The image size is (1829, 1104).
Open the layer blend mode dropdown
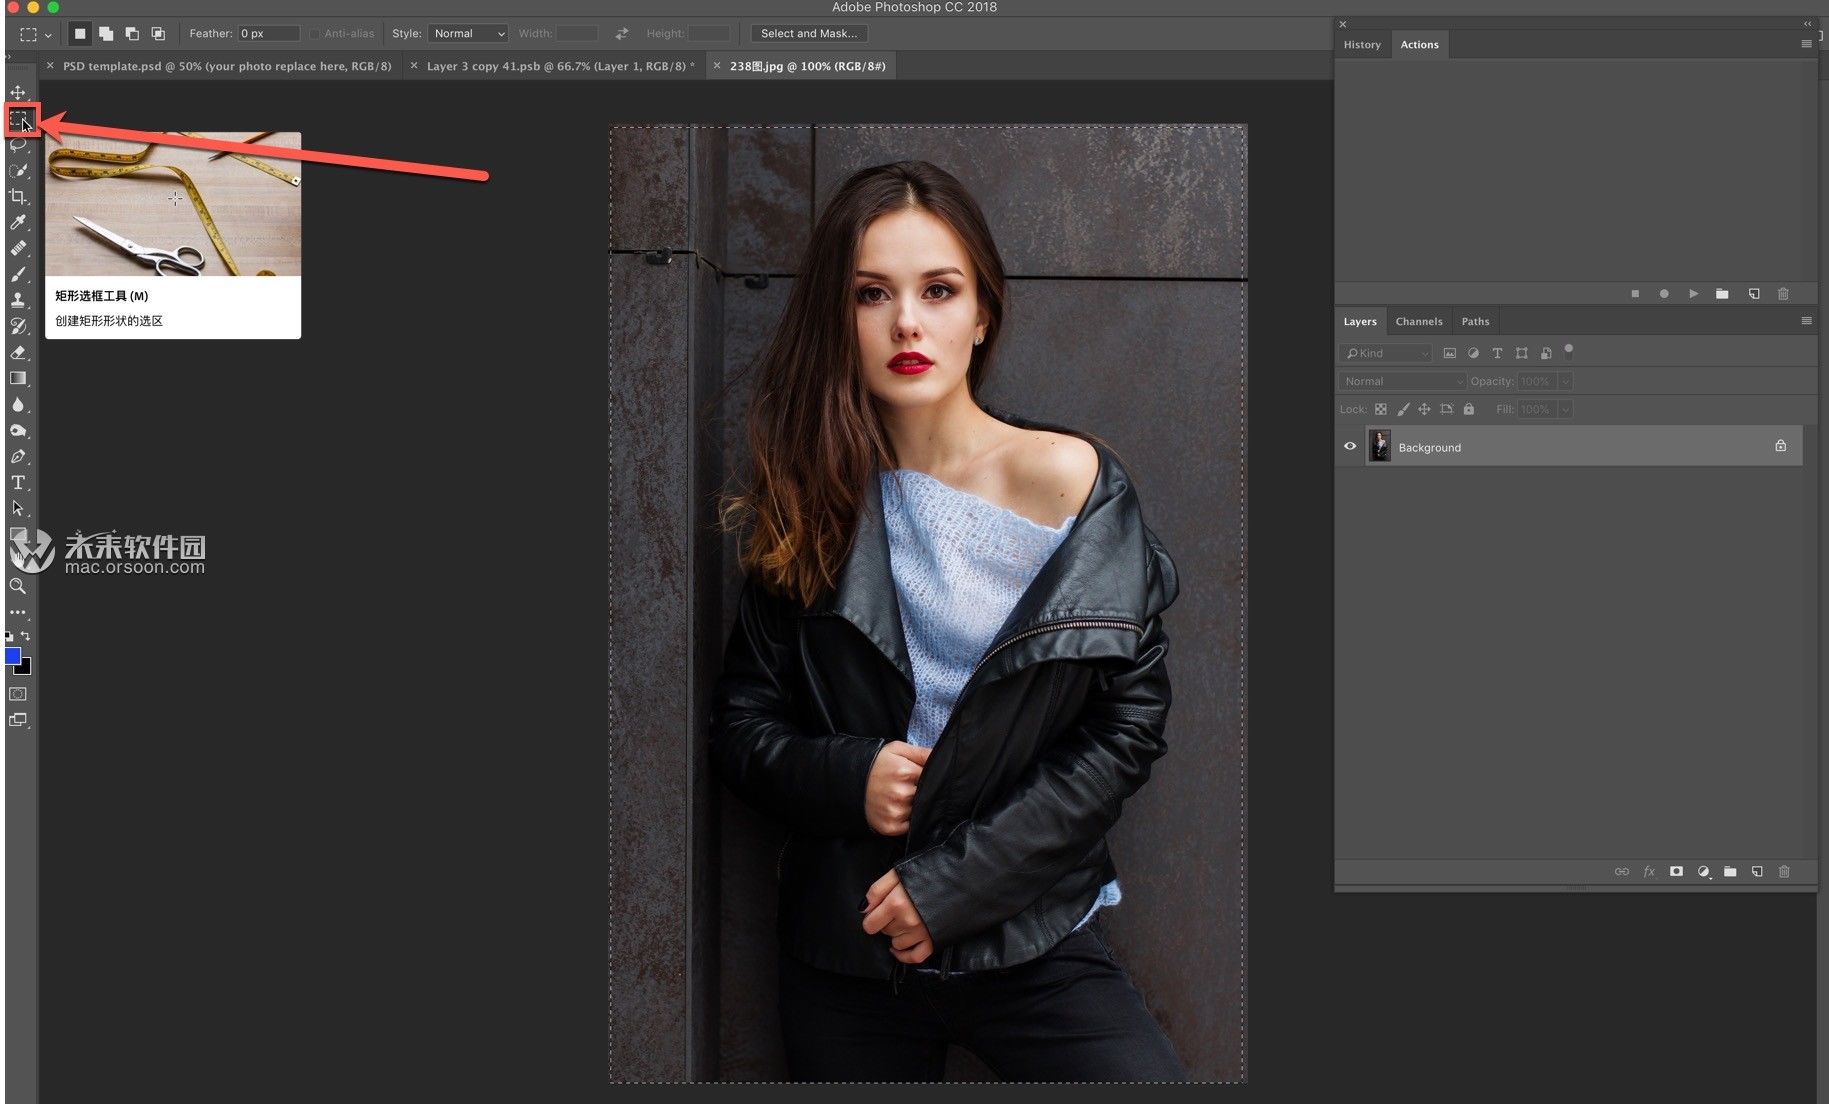pyautogui.click(x=1402, y=381)
